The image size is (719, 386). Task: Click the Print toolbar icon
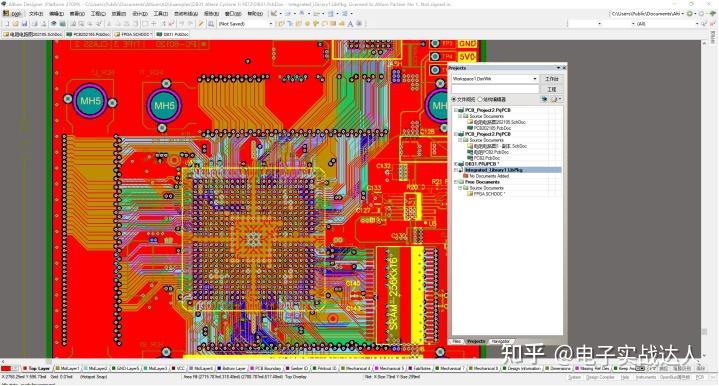[x=34, y=23]
